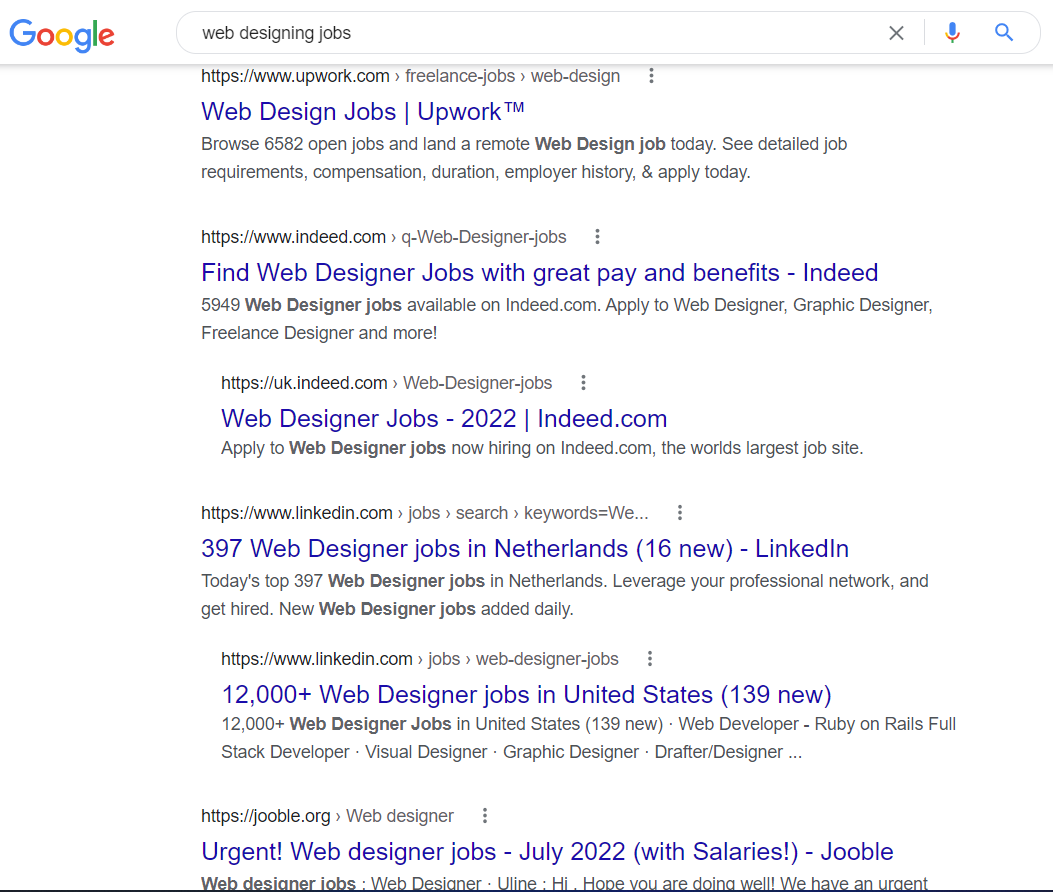Click the www.indeed.com q-Web-Designer-jobs URL breadcrumb

[x=383, y=237]
